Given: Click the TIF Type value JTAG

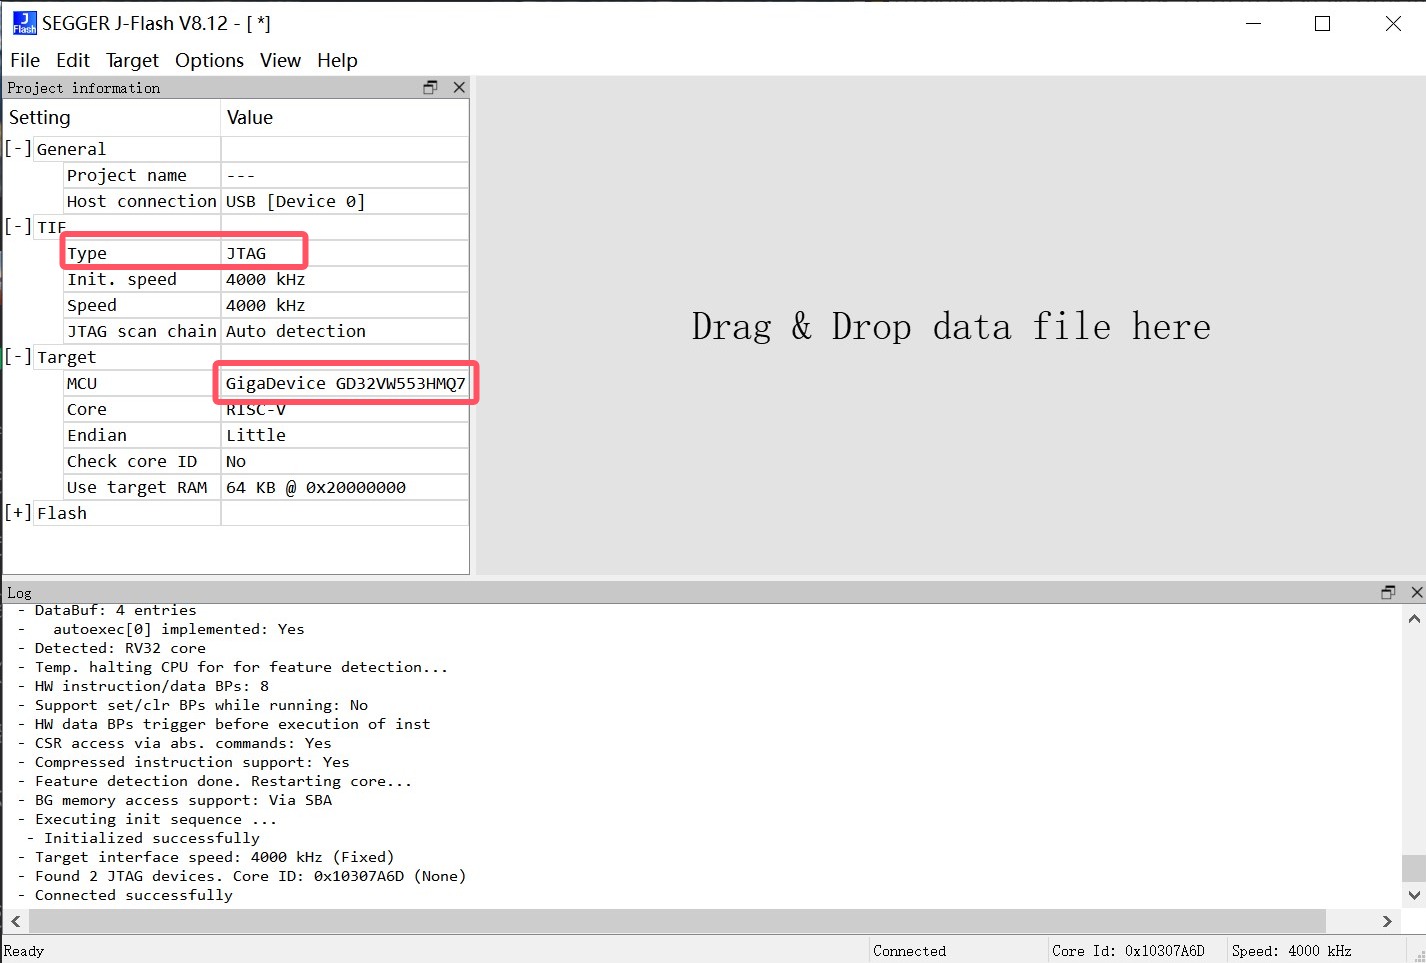Looking at the screenshot, I should point(246,254).
